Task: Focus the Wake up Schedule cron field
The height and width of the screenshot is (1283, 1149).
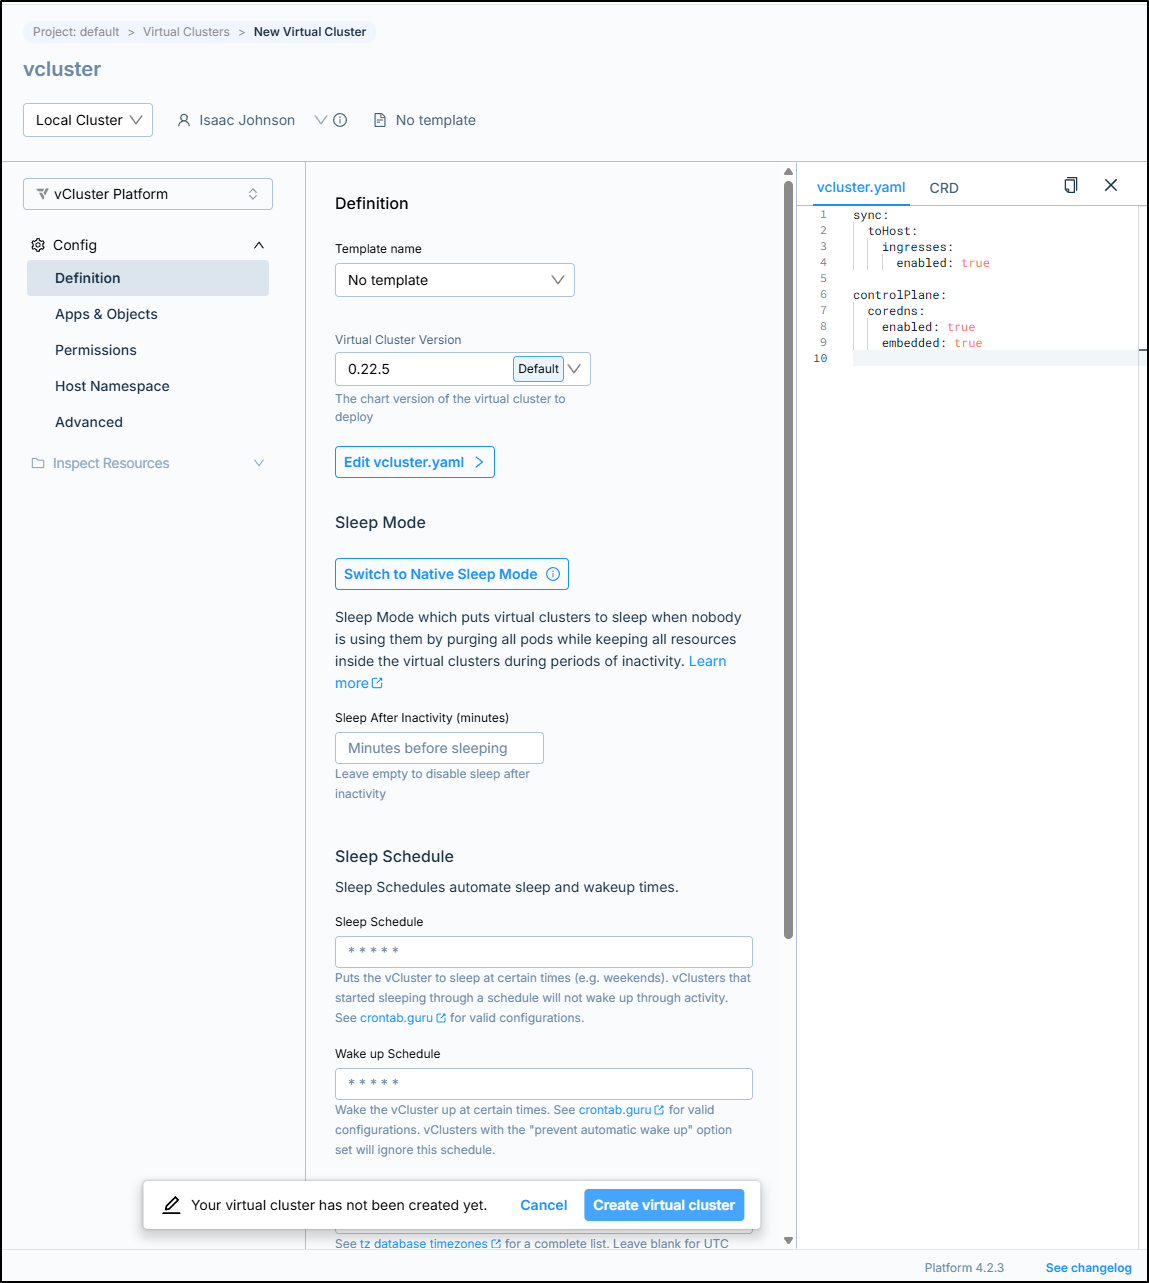Action: point(544,1084)
